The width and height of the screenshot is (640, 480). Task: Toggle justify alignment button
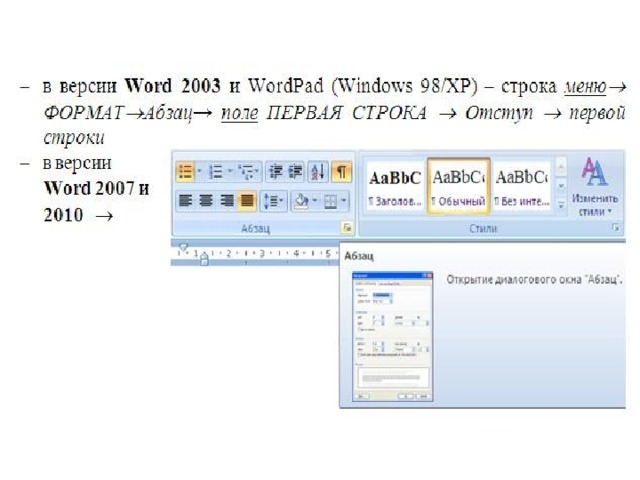pos(247,200)
